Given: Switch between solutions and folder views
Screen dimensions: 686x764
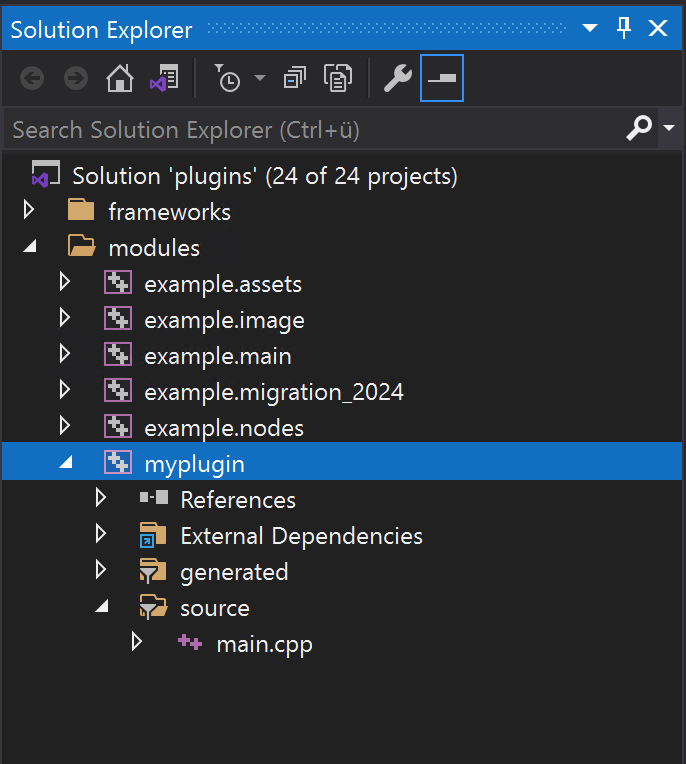Looking at the screenshot, I should coord(164,79).
